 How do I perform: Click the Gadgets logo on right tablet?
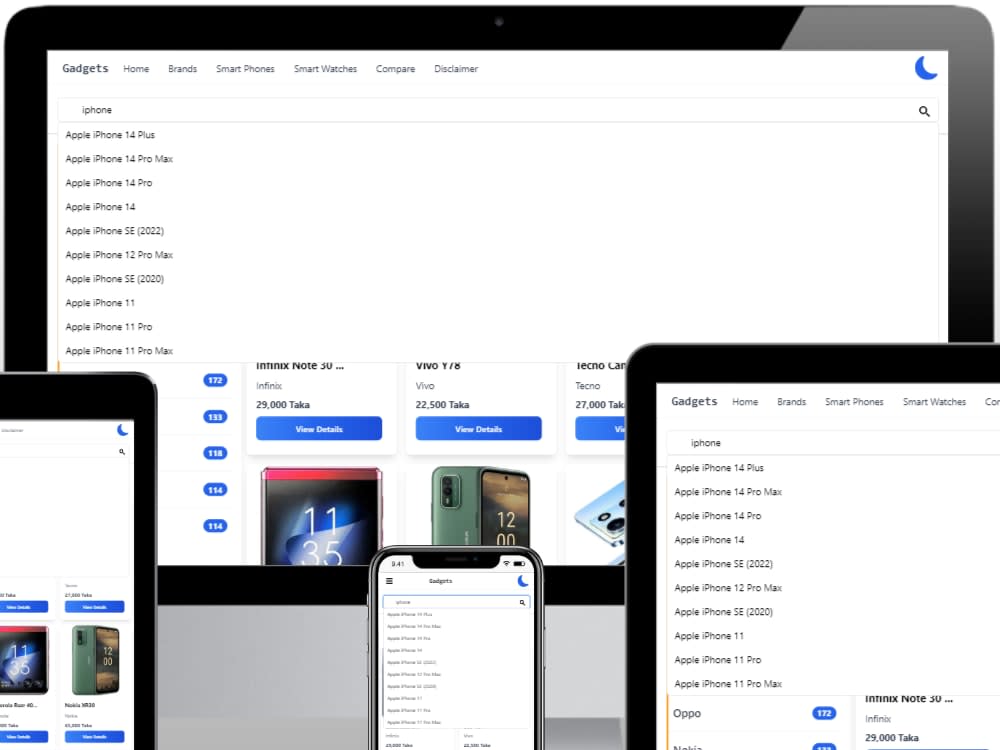pyautogui.click(x=694, y=401)
